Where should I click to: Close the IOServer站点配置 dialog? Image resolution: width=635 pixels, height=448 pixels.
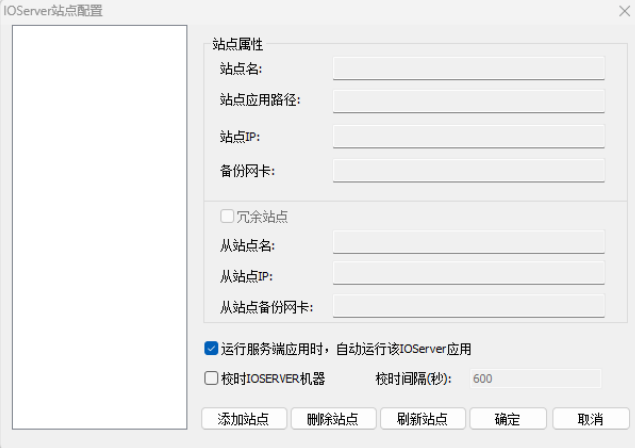[x=624, y=11]
